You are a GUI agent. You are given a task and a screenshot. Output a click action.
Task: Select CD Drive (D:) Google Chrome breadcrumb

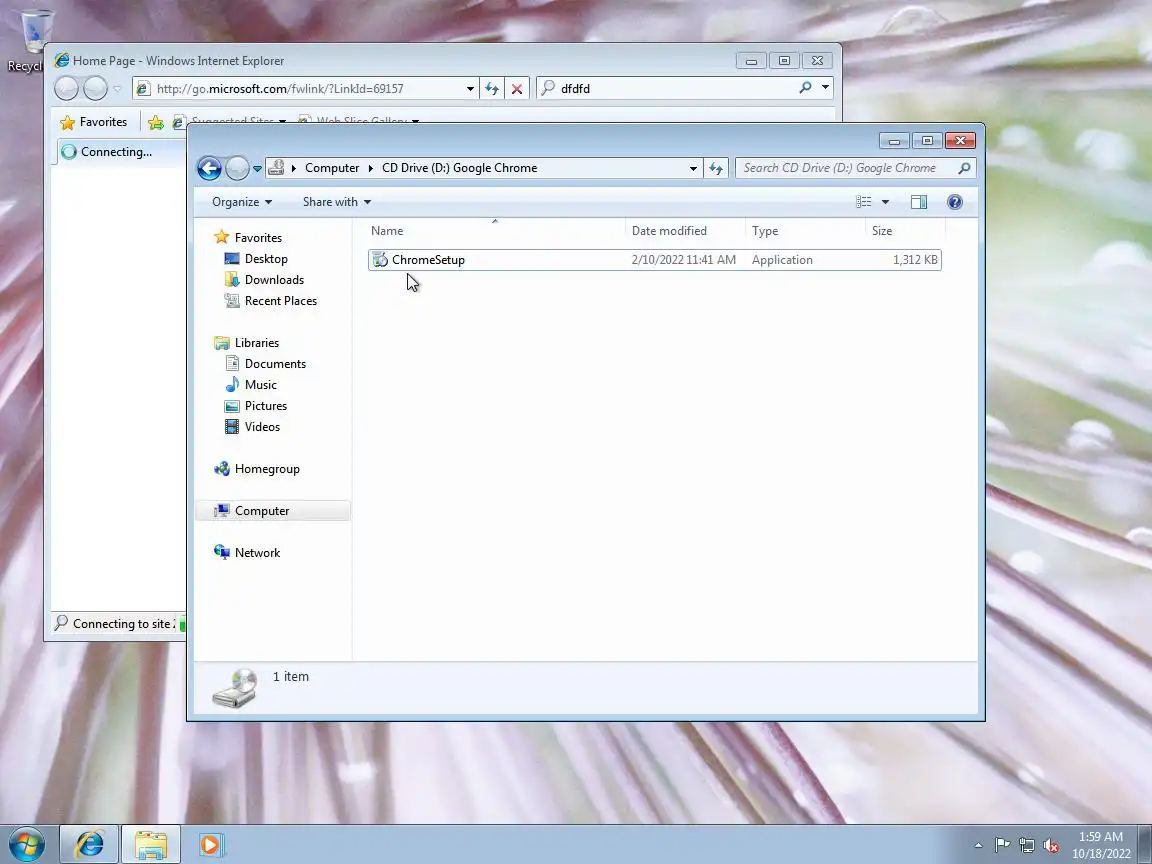[459, 168]
